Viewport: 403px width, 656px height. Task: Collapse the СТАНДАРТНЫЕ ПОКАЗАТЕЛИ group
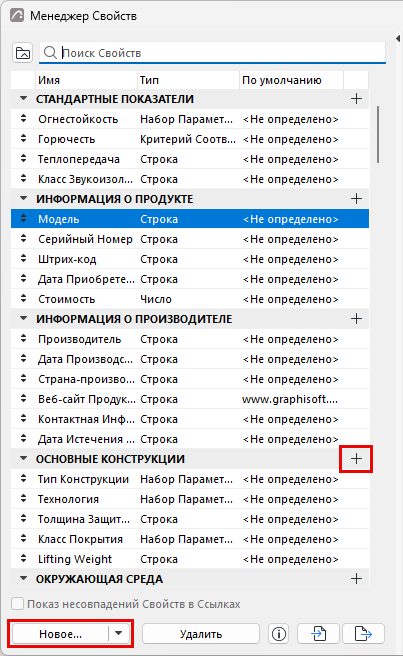pyautogui.click(x=23, y=99)
